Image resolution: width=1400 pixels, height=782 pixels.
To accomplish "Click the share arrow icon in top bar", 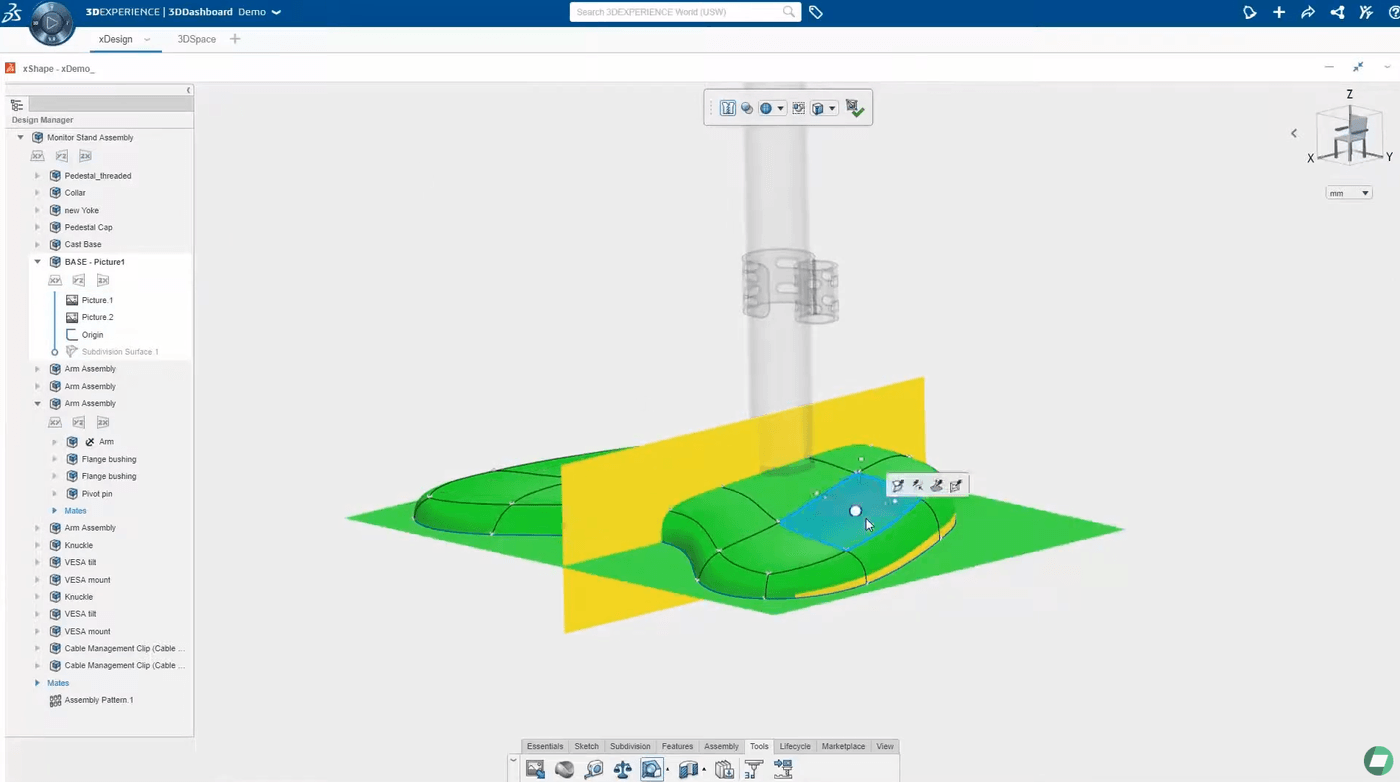I will tap(1308, 12).
